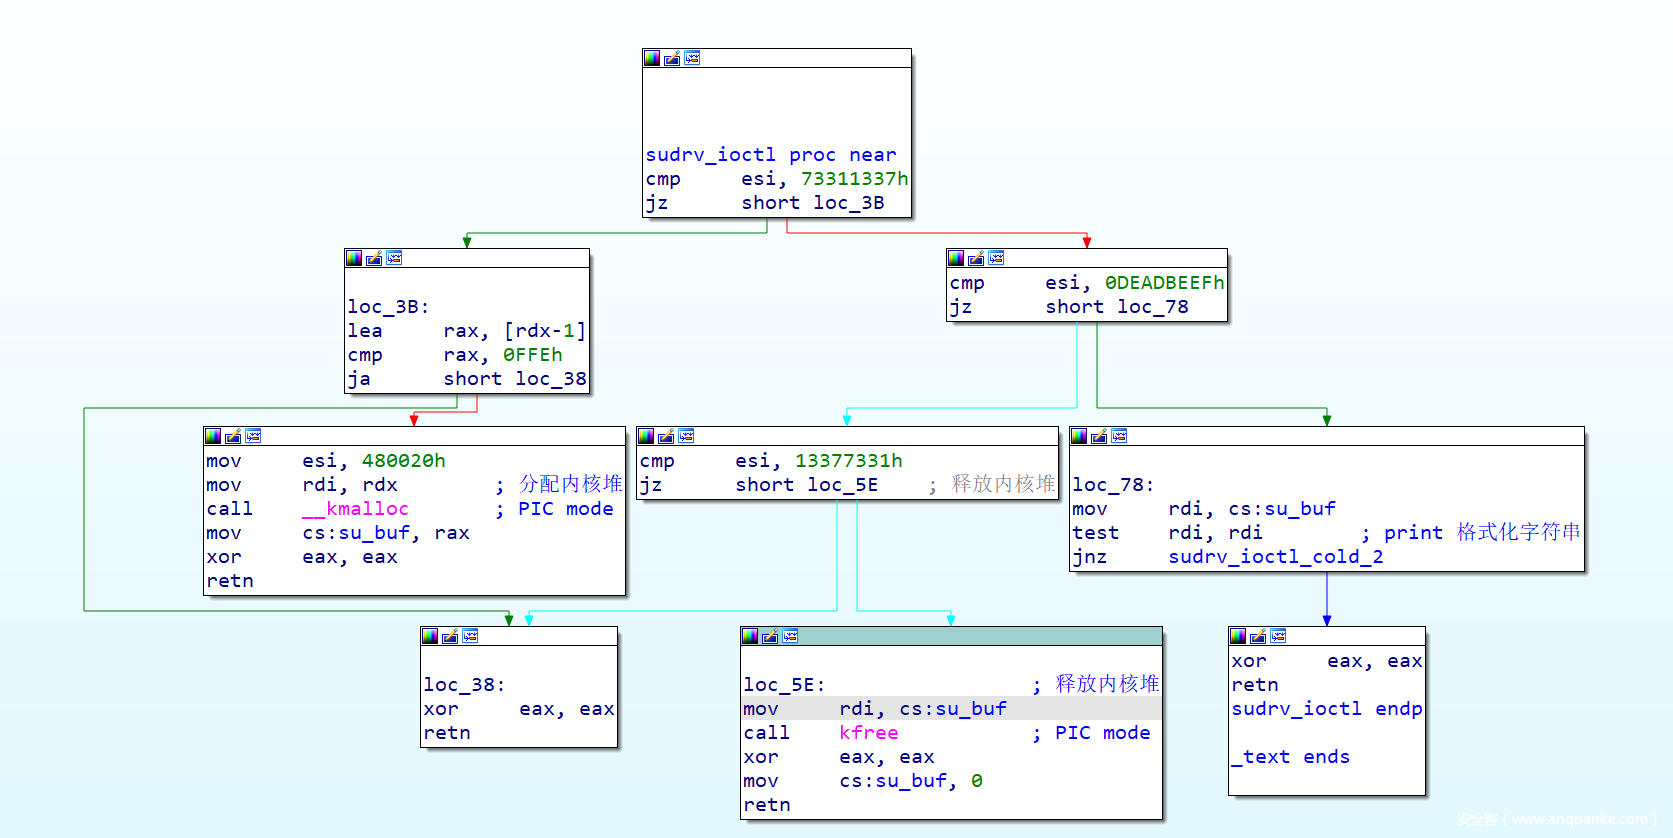
Task: Jump to sudrv_ioctl_cold_2 from jnz instruction
Action: [x=1275, y=557]
